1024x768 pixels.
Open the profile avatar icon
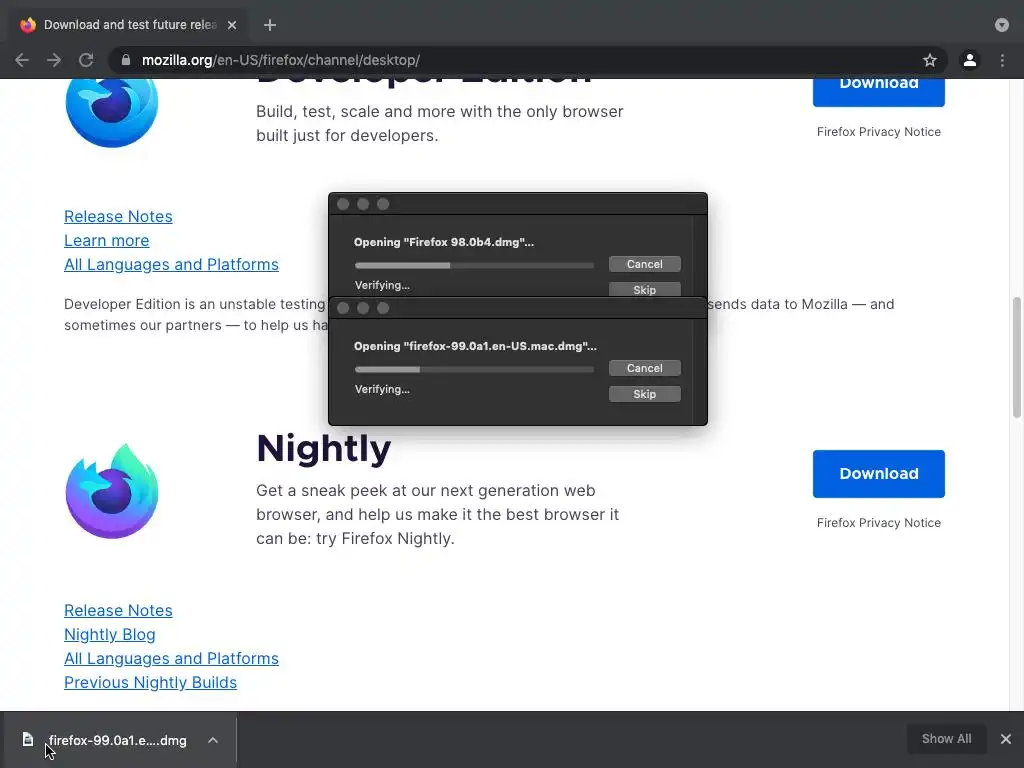tap(970, 60)
